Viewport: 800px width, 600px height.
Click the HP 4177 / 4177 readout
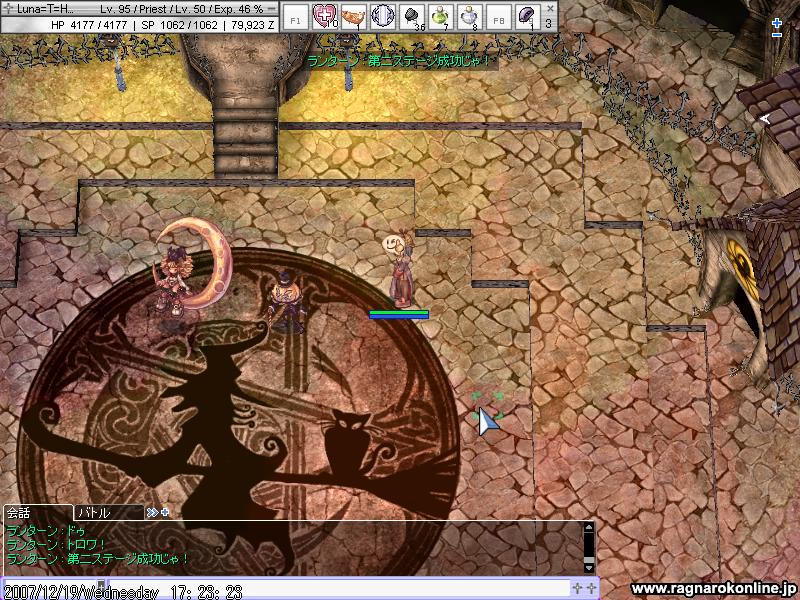tap(89, 25)
